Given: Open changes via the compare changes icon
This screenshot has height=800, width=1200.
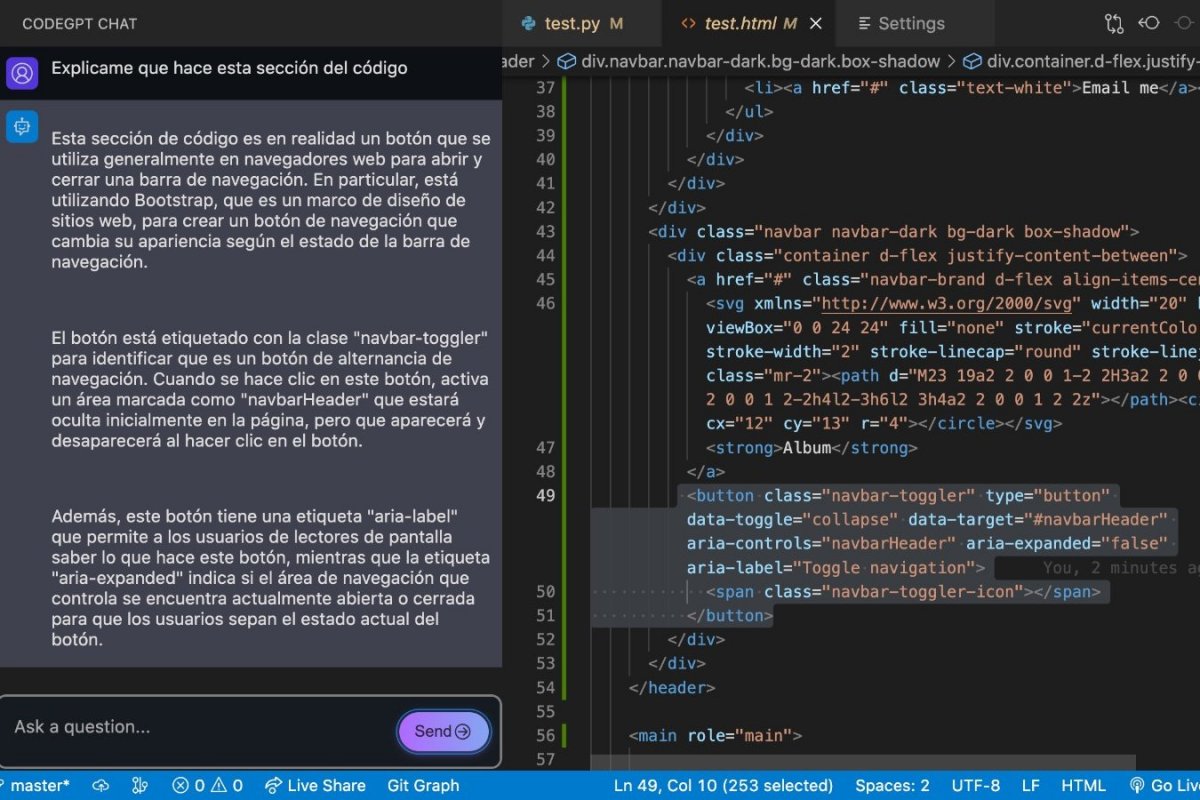Looking at the screenshot, I should click(1114, 23).
